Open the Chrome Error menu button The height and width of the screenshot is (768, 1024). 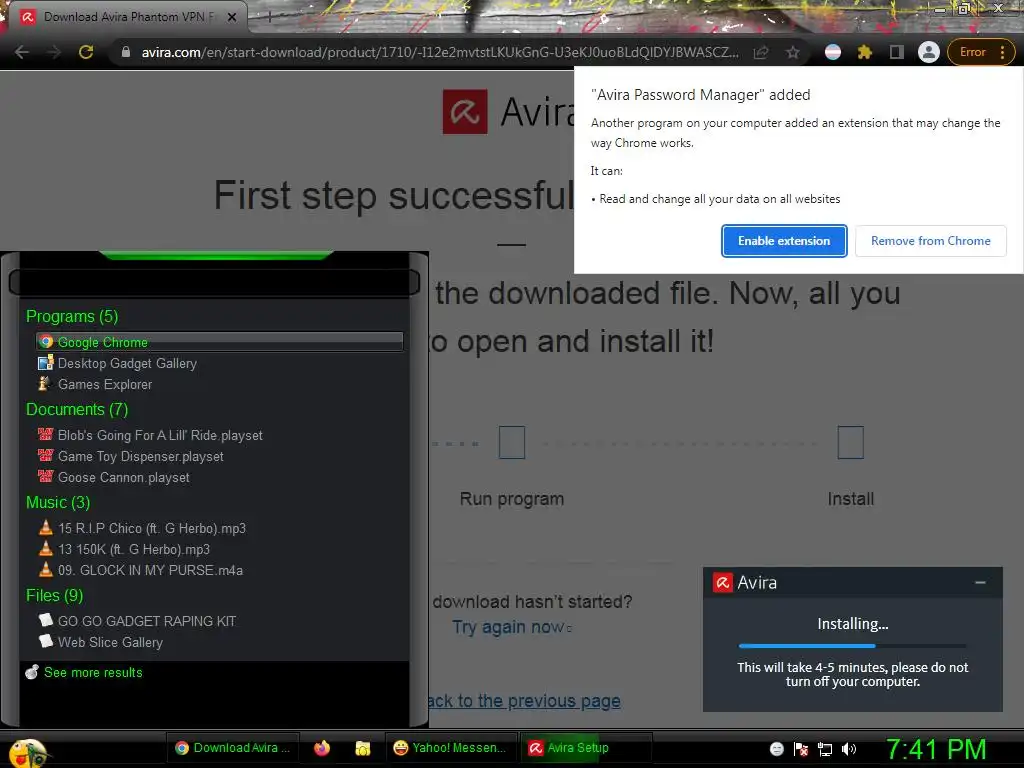tap(981, 52)
